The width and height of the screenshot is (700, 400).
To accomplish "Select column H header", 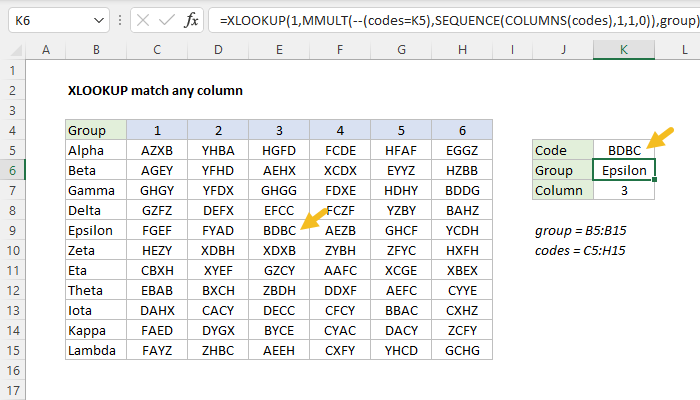I will tap(462, 50).
